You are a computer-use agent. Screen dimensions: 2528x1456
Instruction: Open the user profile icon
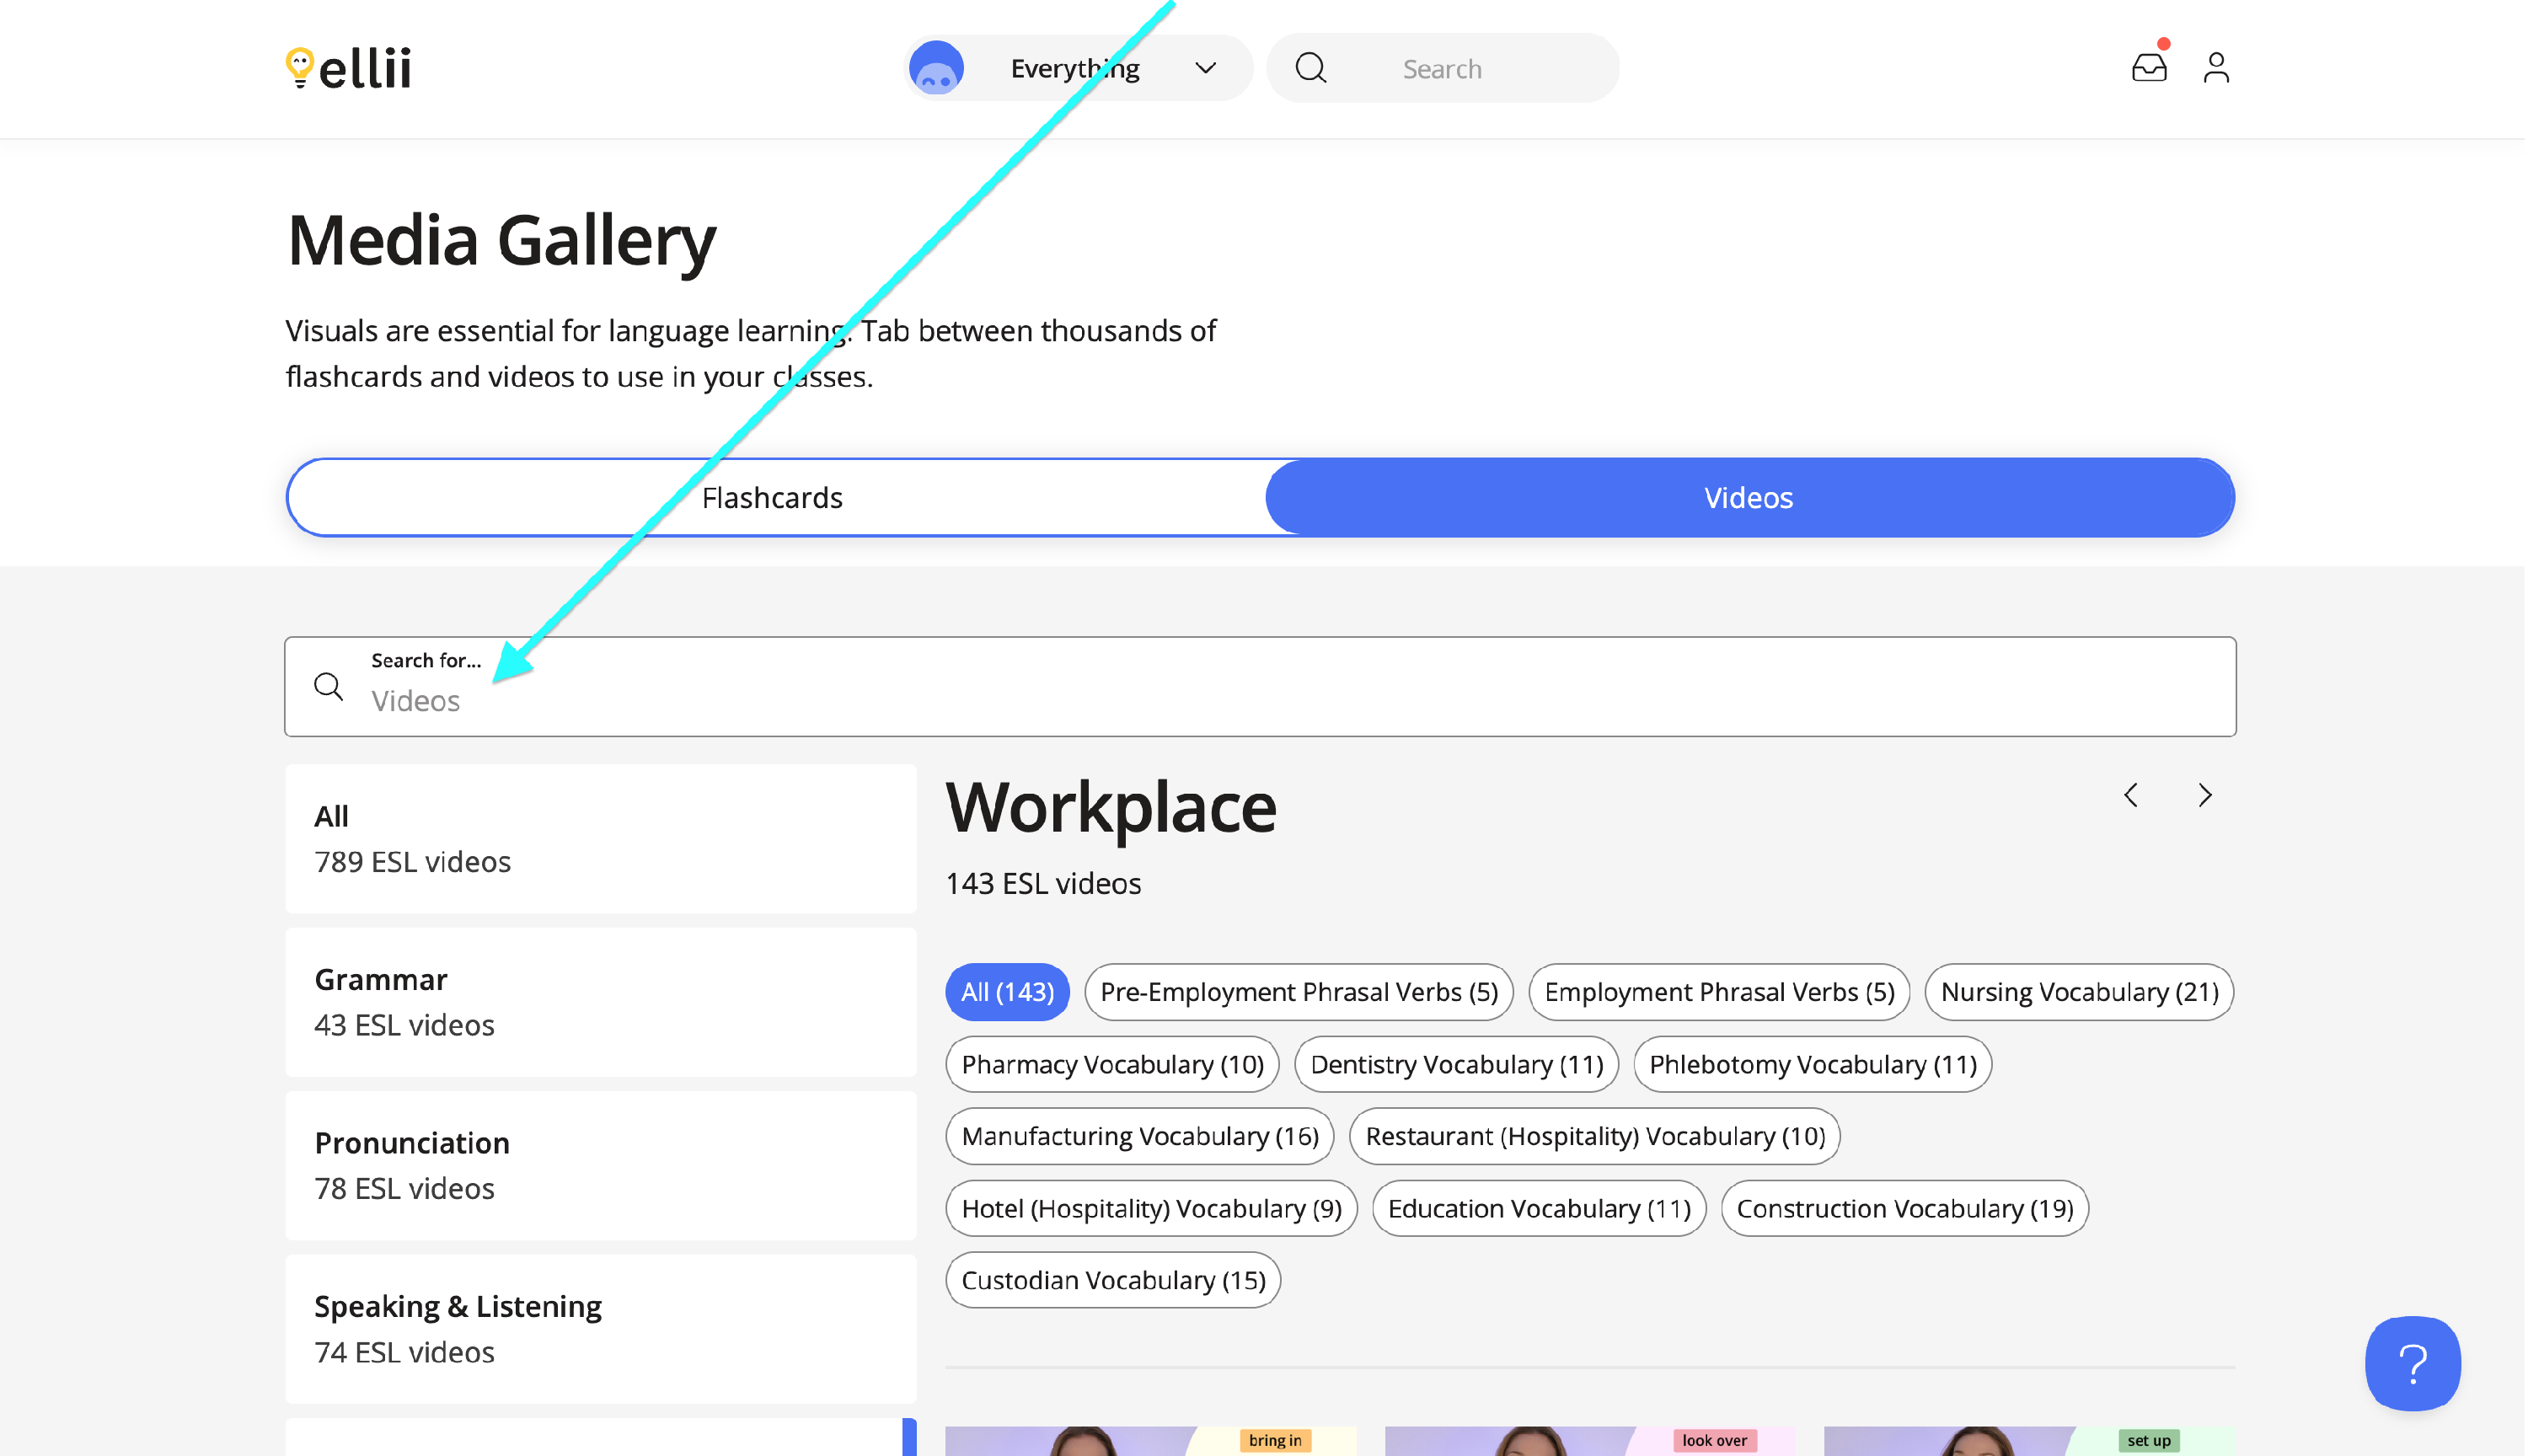[2218, 67]
